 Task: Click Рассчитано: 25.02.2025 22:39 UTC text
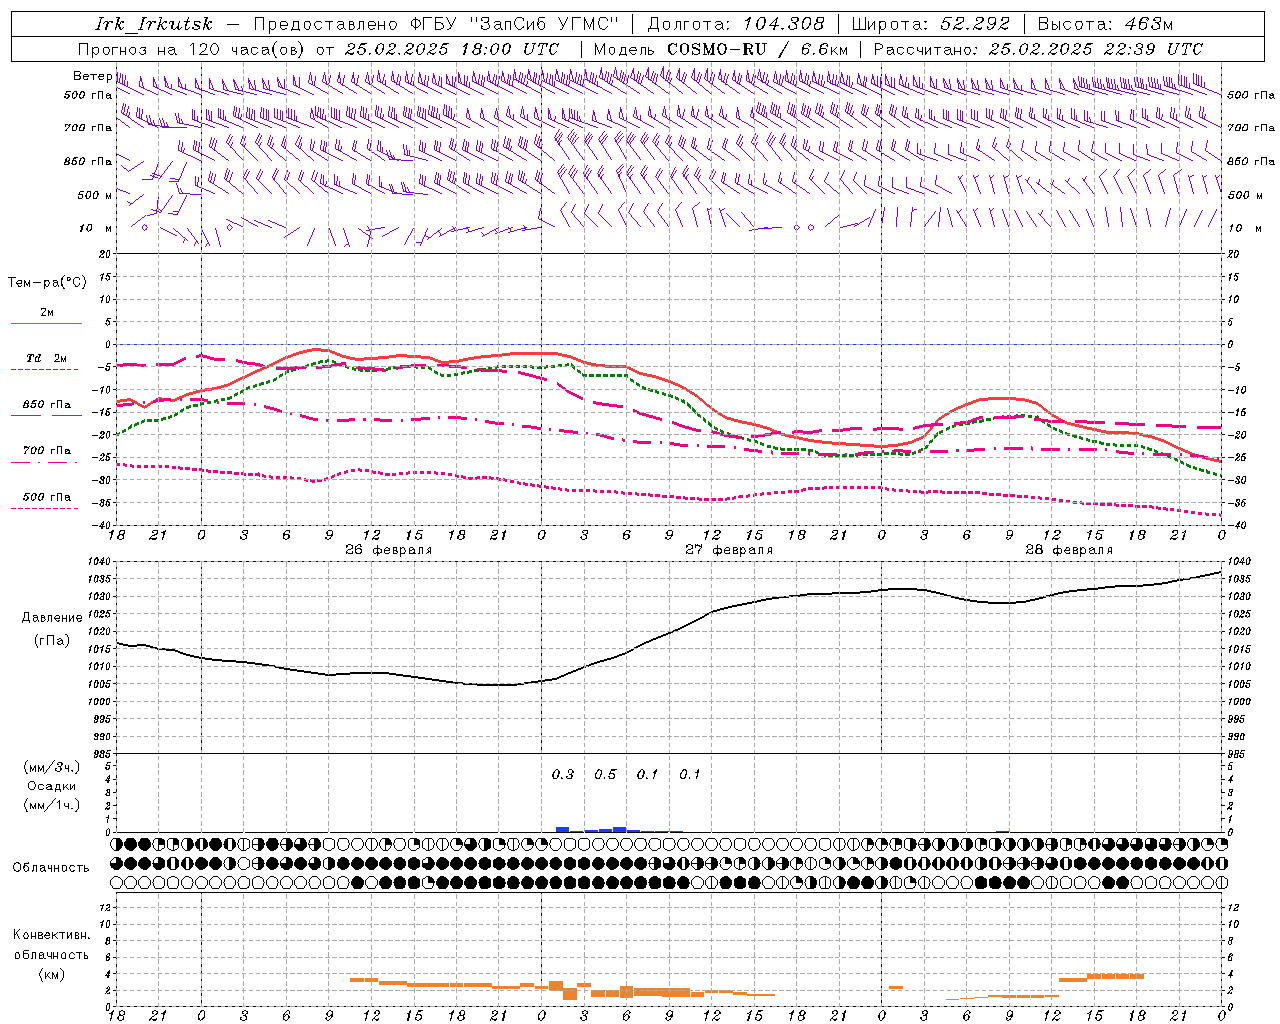[1038, 49]
